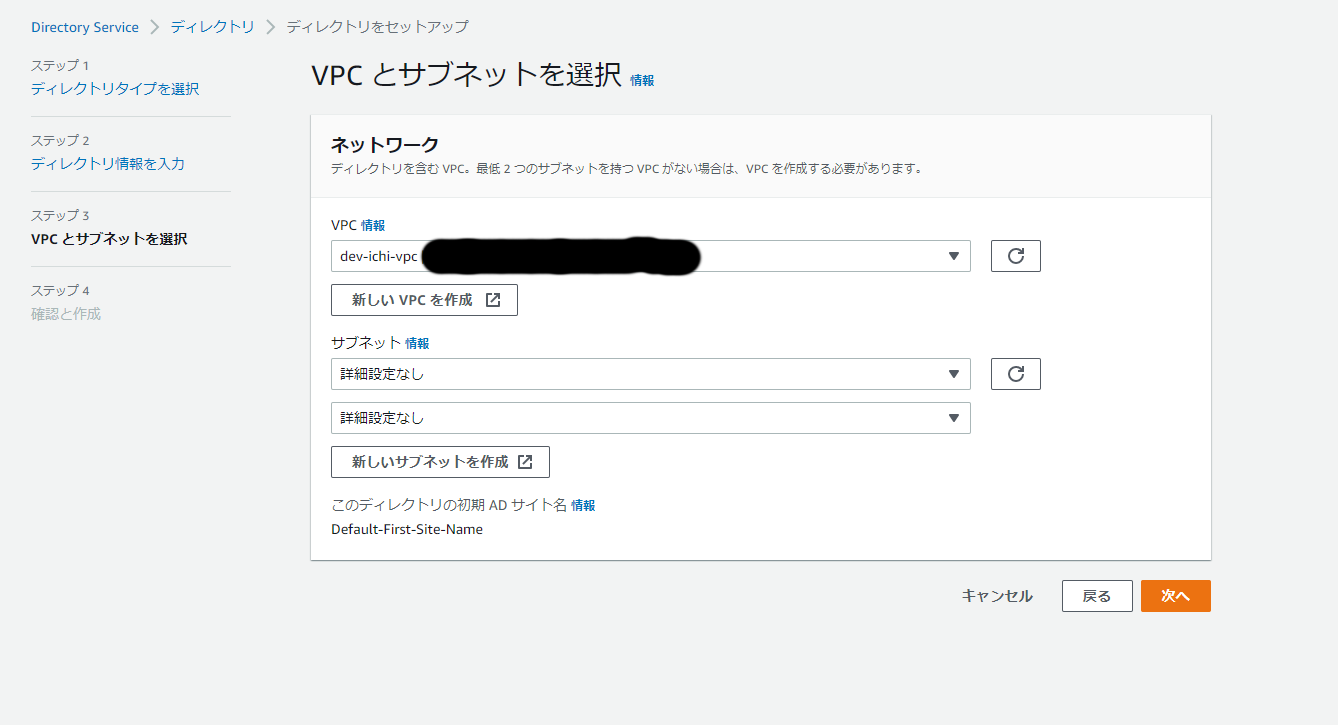Click キャンセル to cancel setup

[996, 596]
